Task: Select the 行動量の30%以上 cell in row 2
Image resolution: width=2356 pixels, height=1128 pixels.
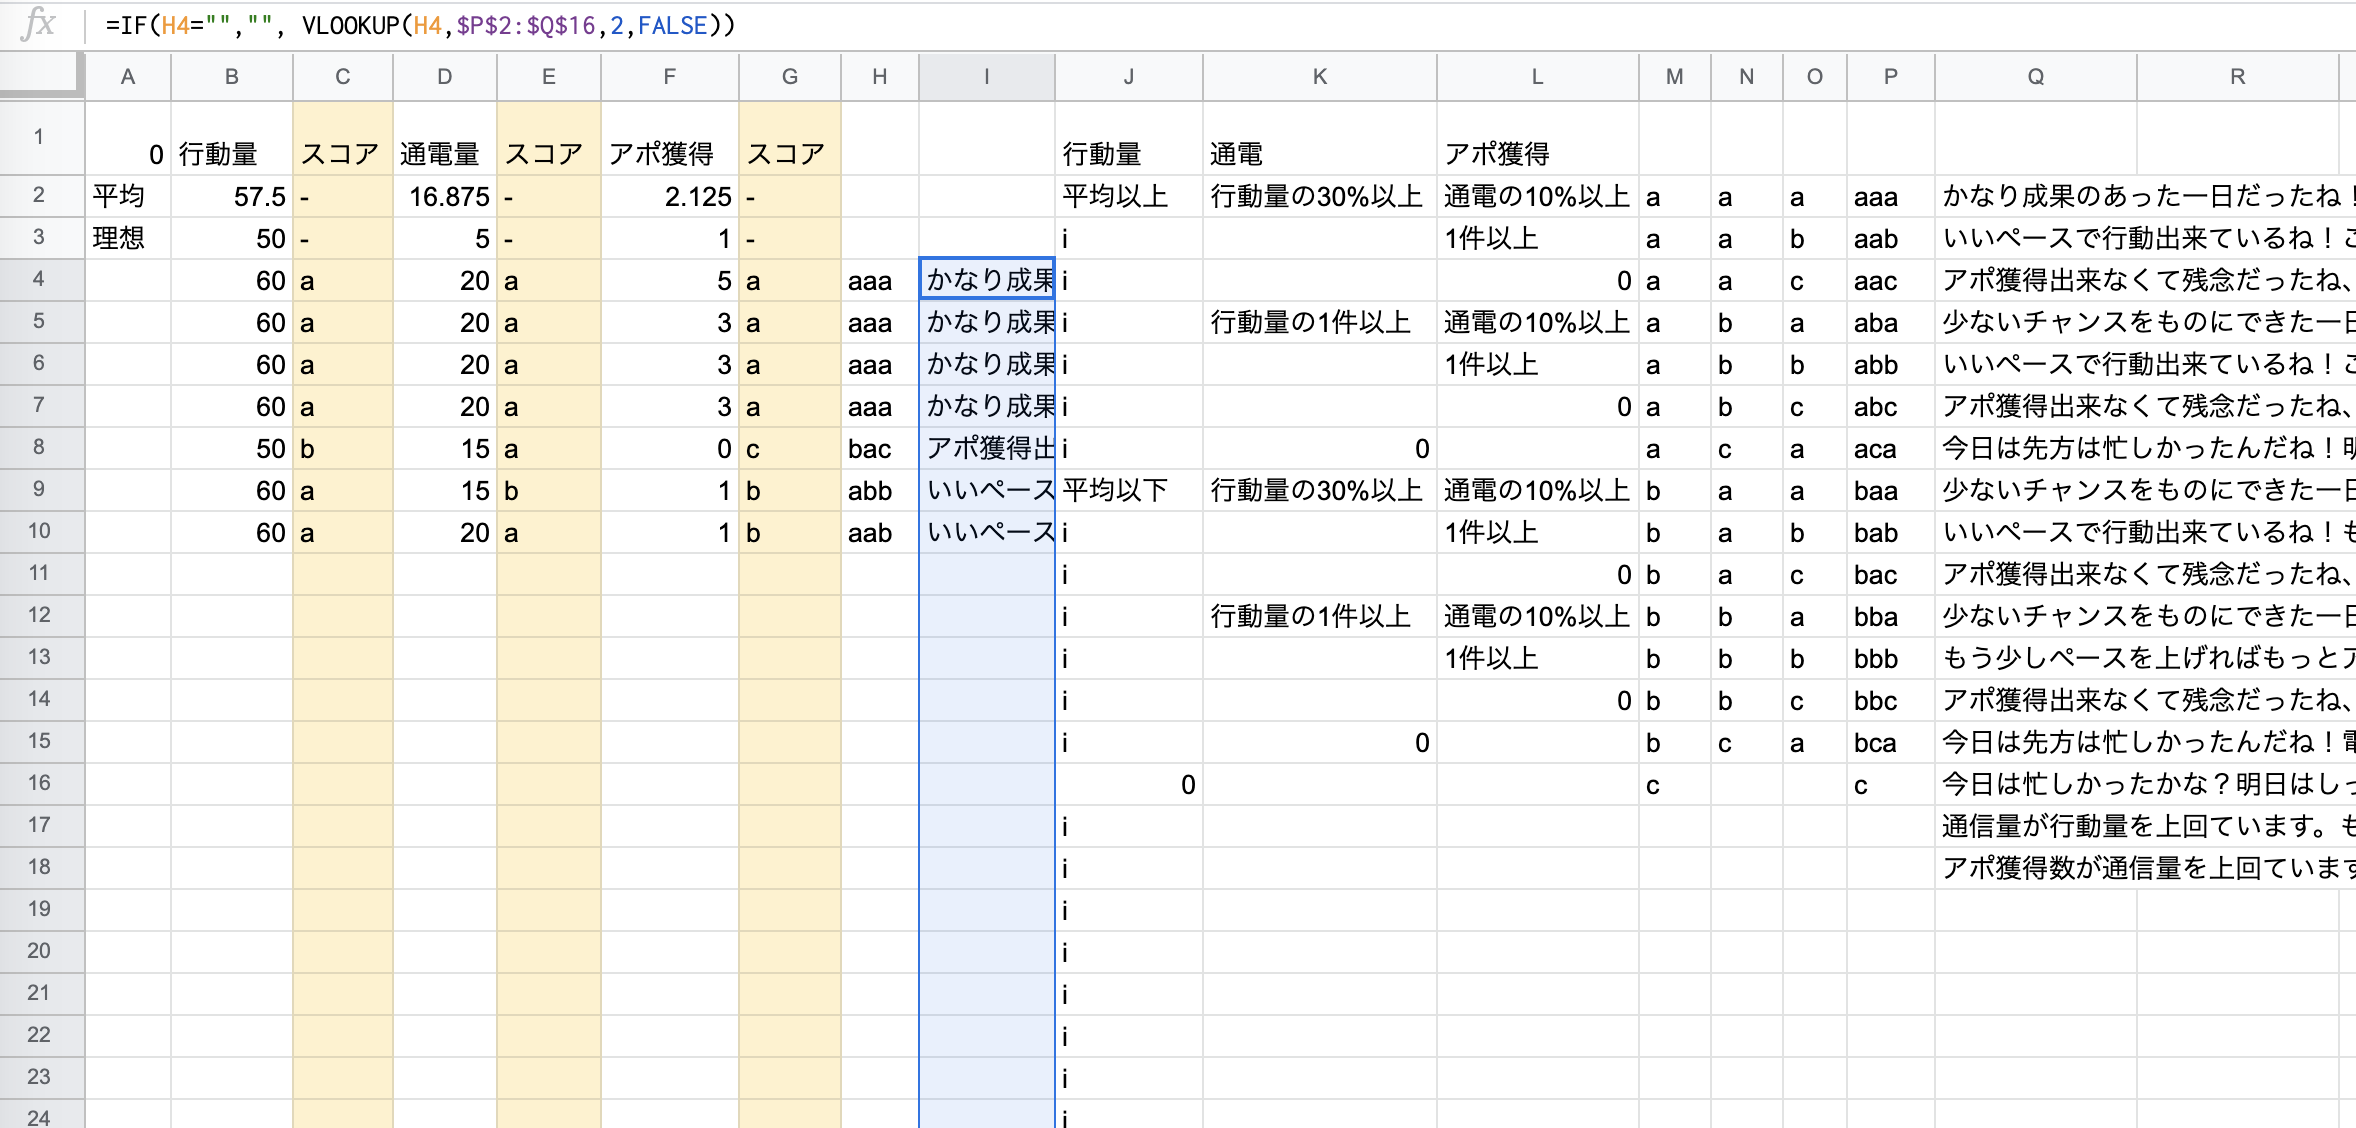Action: (x=1319, y=196)
